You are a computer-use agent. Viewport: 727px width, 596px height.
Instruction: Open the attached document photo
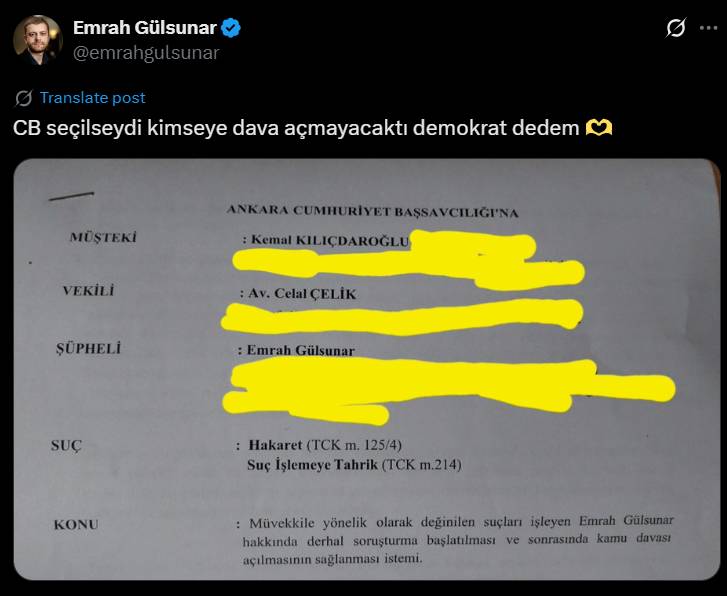(366, 369)
